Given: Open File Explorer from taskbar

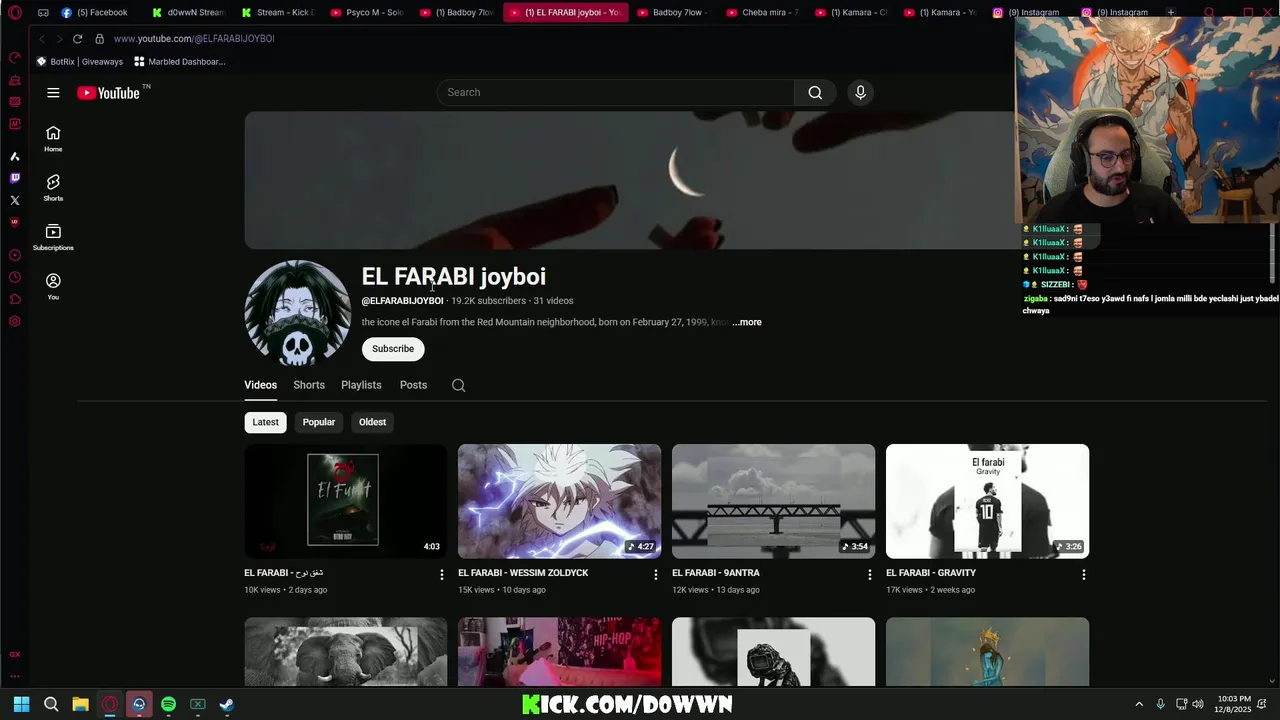Looking at the screenshot, I should 80,704.
